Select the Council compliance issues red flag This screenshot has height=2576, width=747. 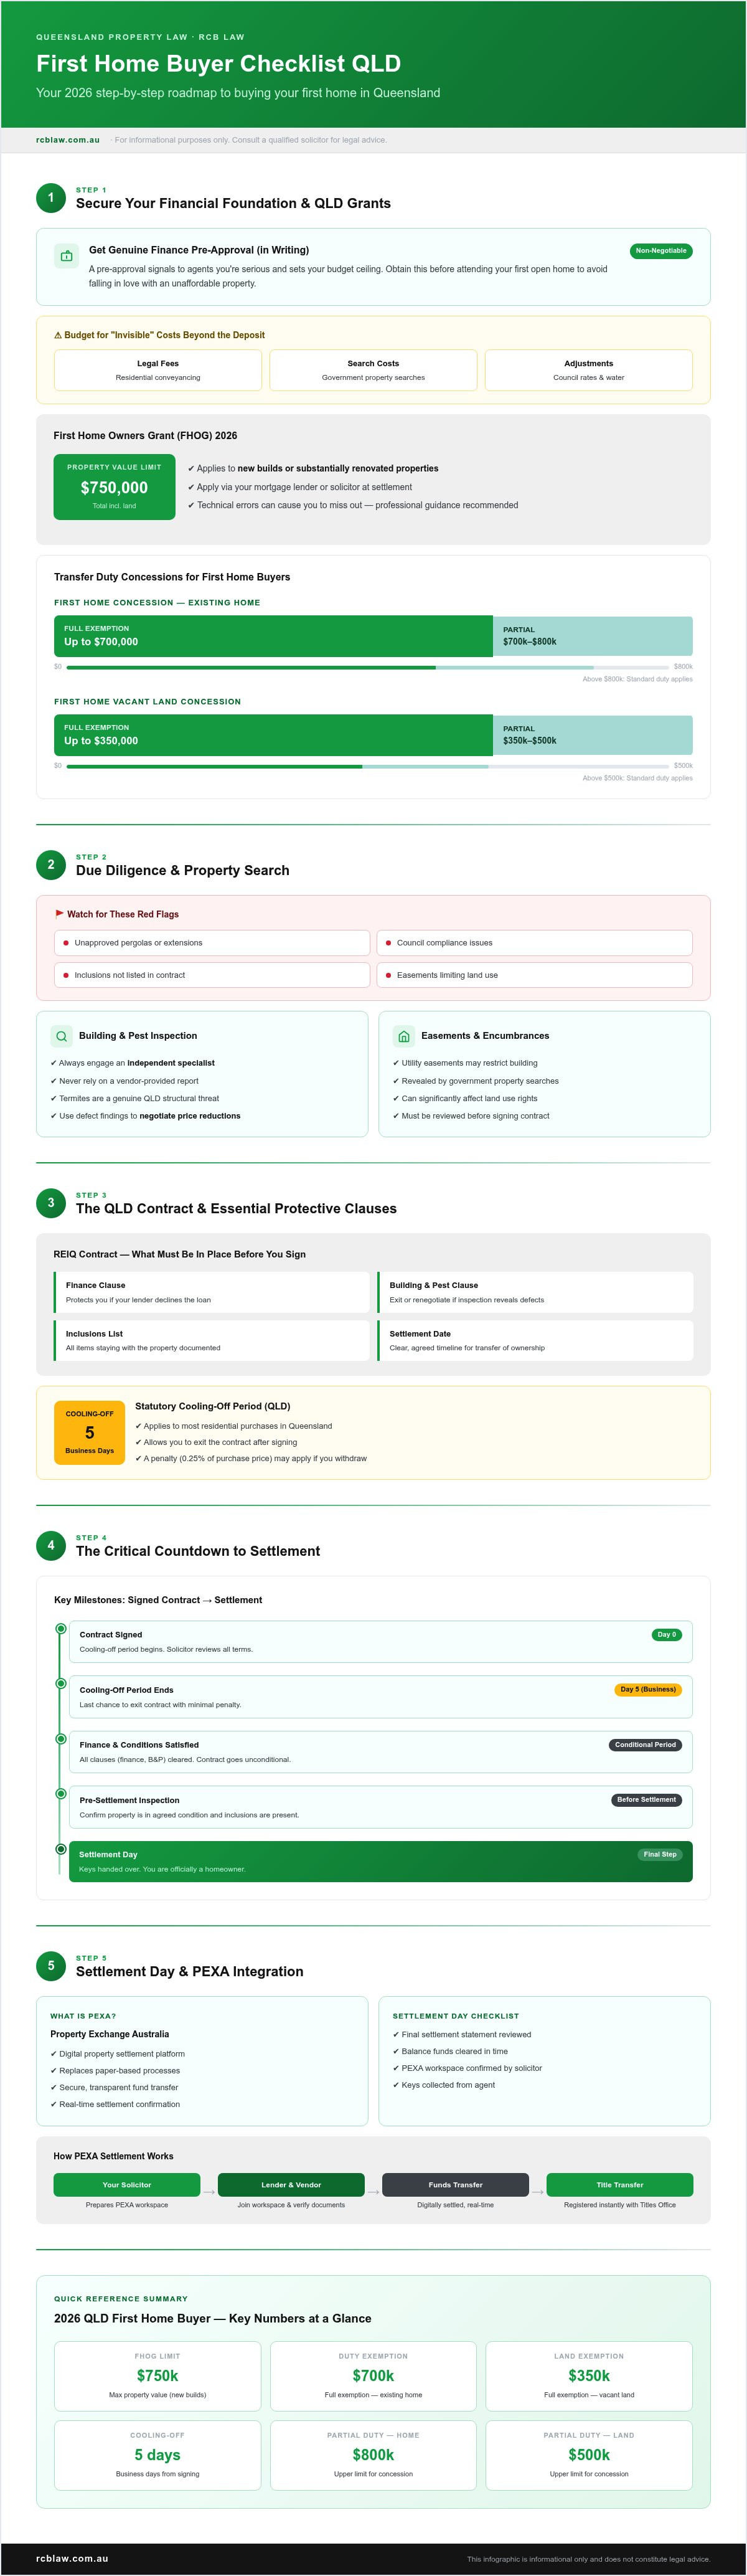coord(535,943)
